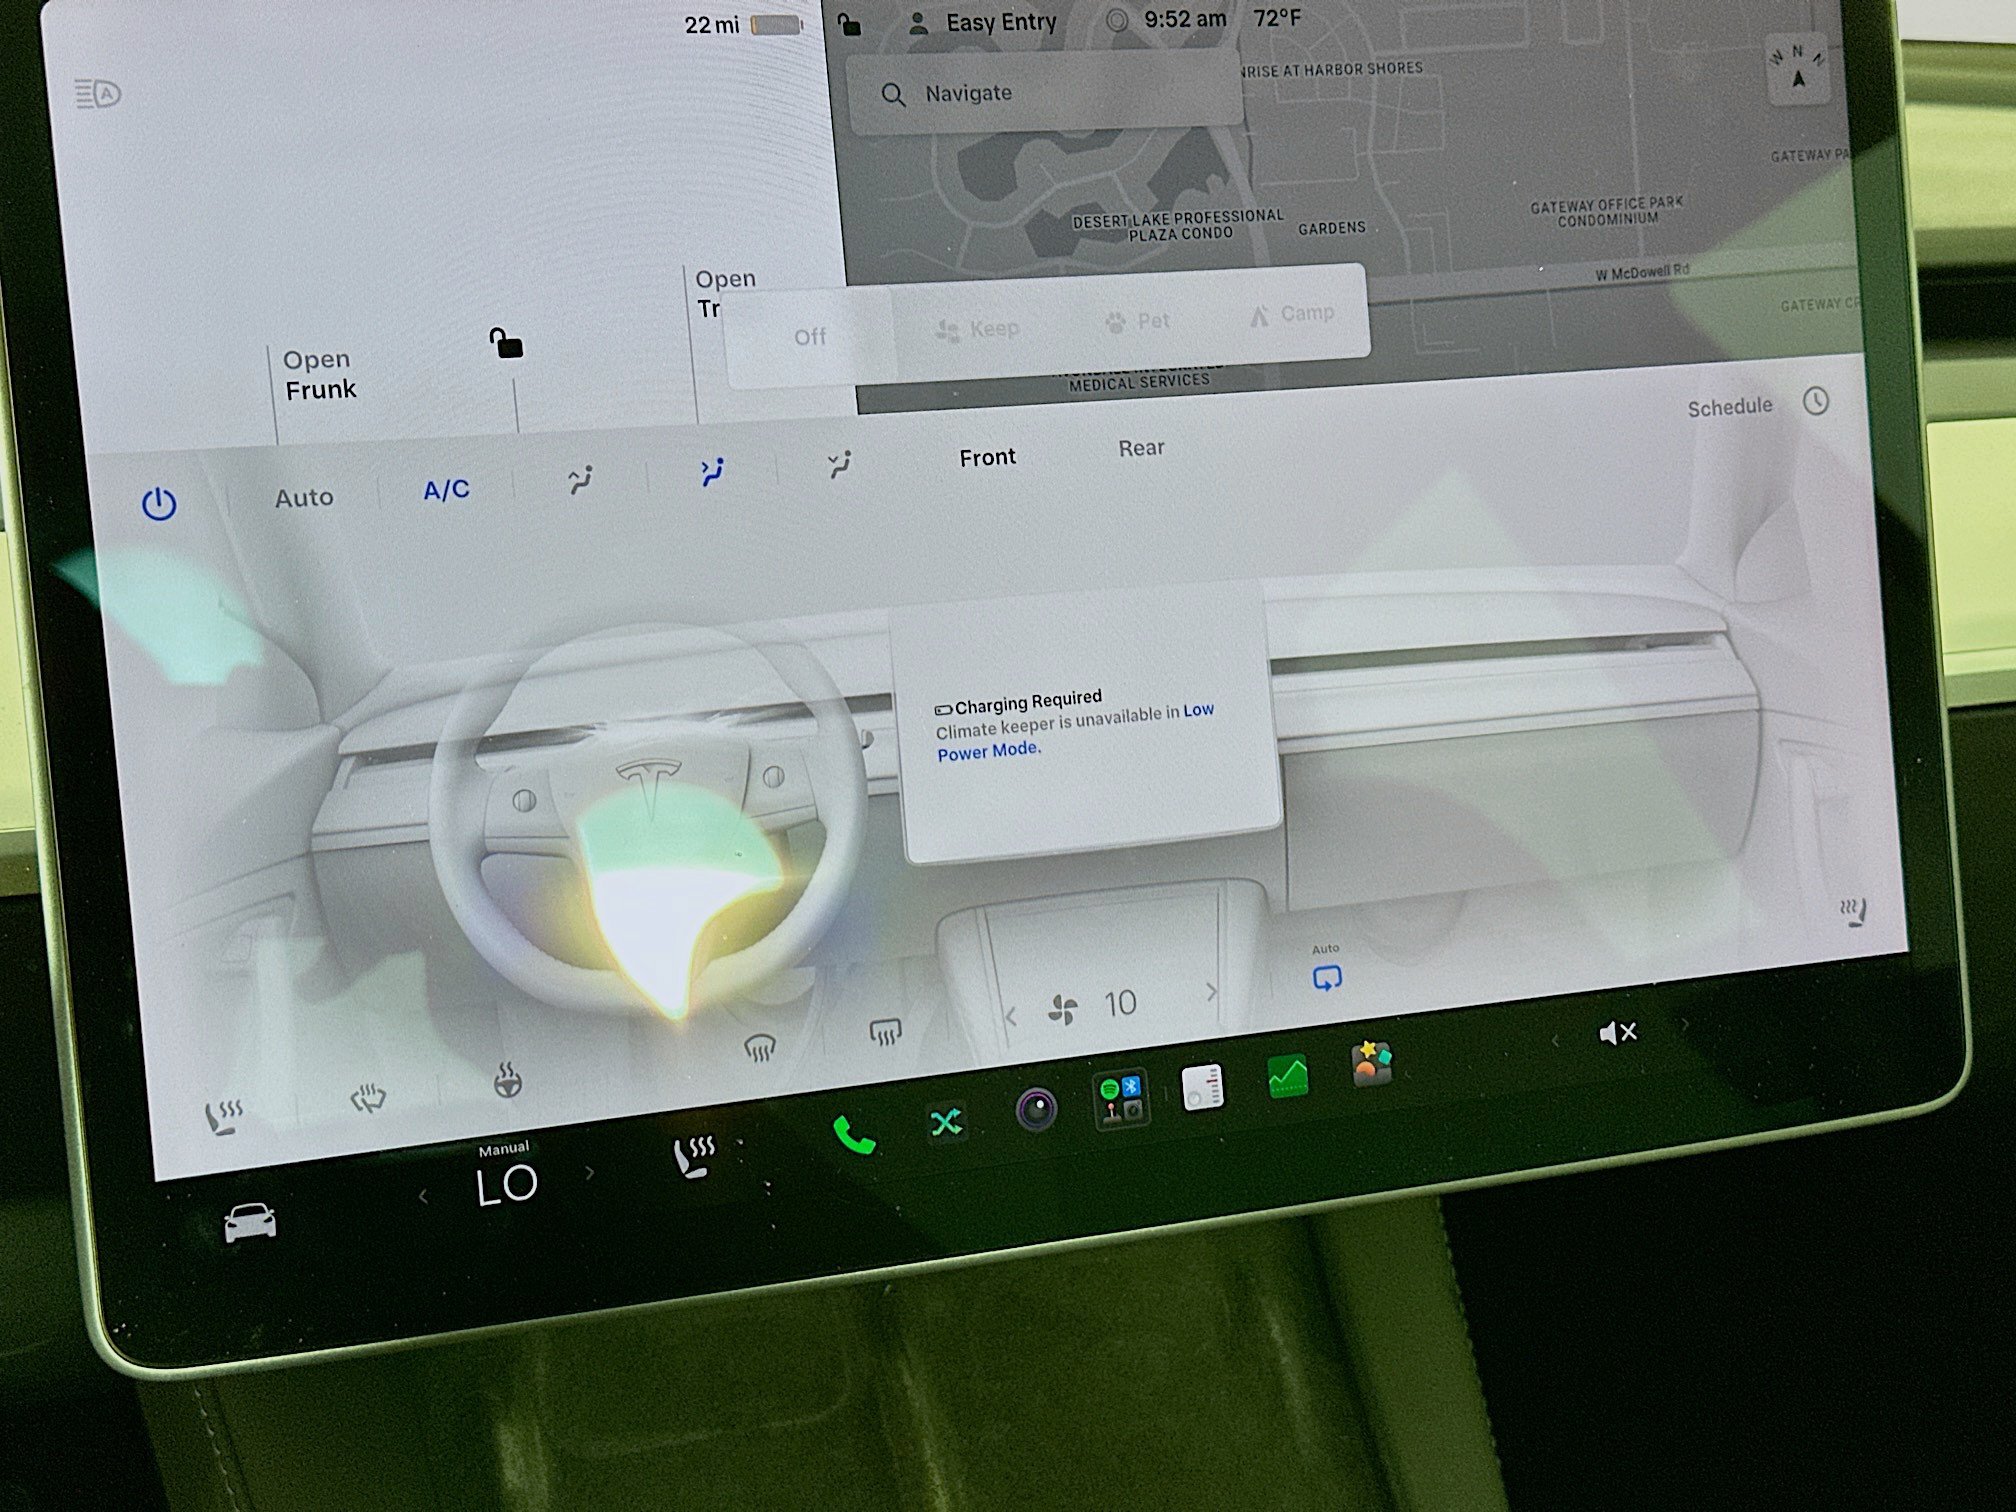Toggle the A/C
Screen dimensions: 2016x1512
tap(446, 490)
